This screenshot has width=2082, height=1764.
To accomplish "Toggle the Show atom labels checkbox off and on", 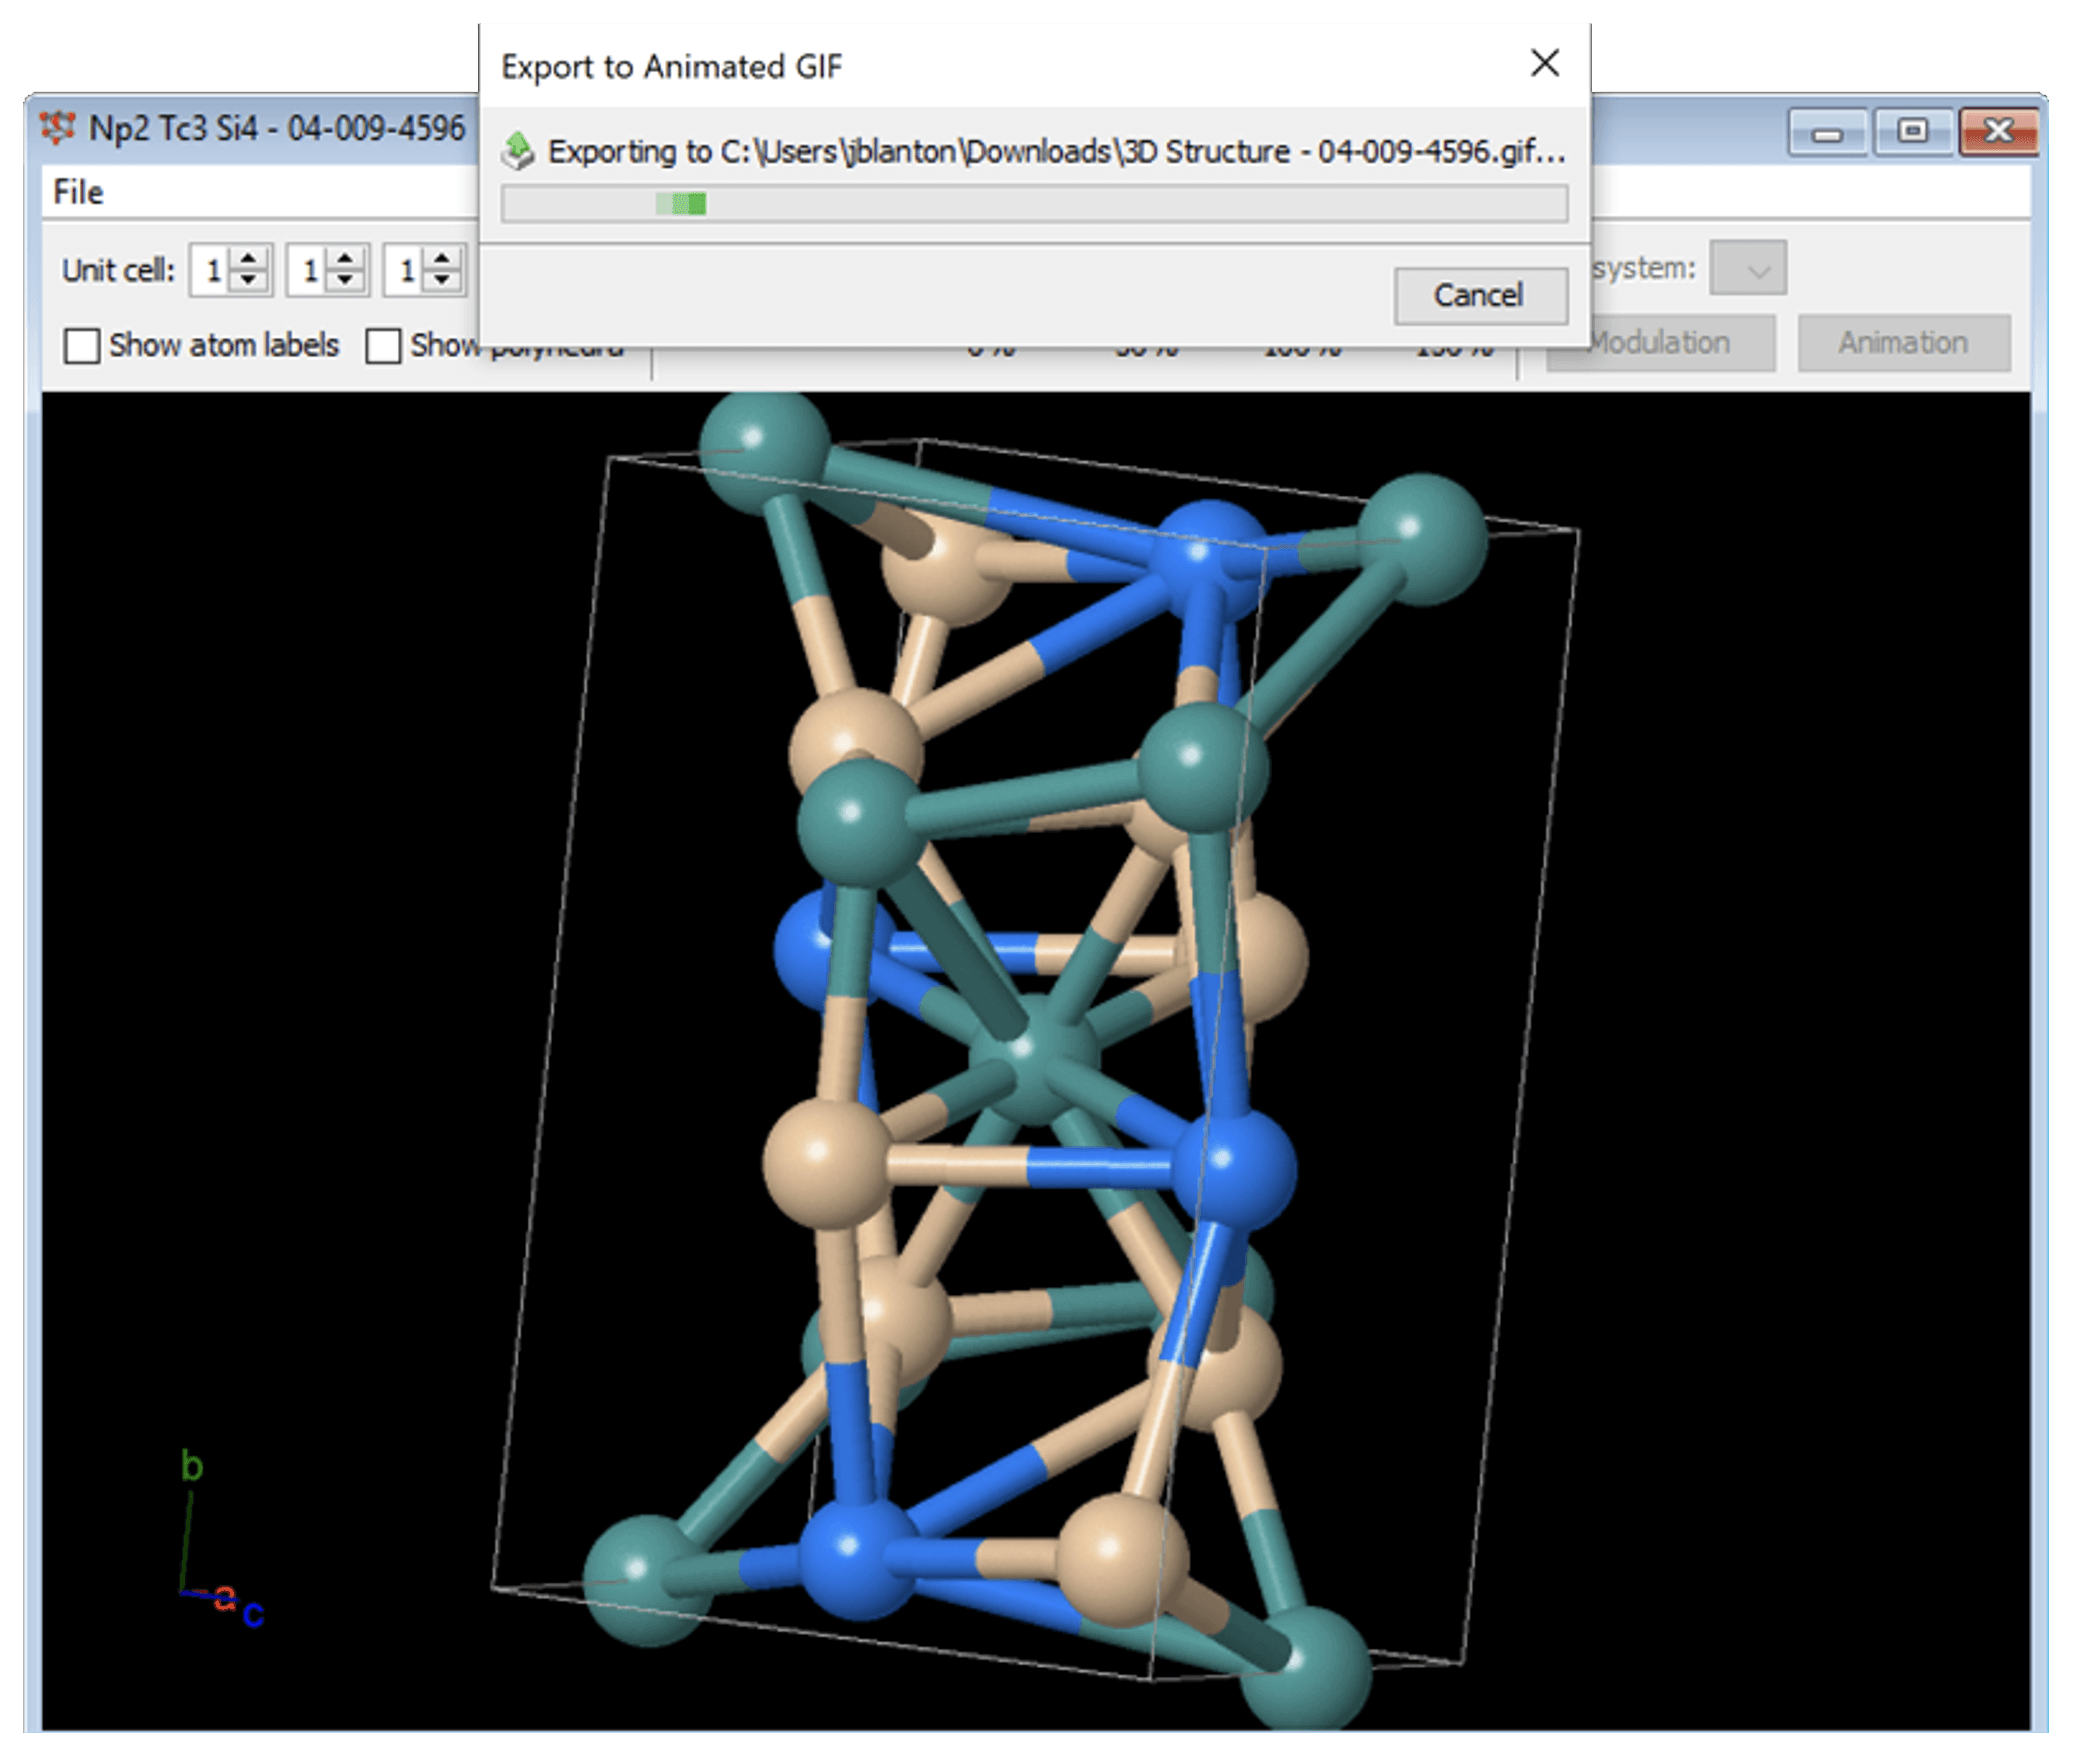I will pos(81,345).
